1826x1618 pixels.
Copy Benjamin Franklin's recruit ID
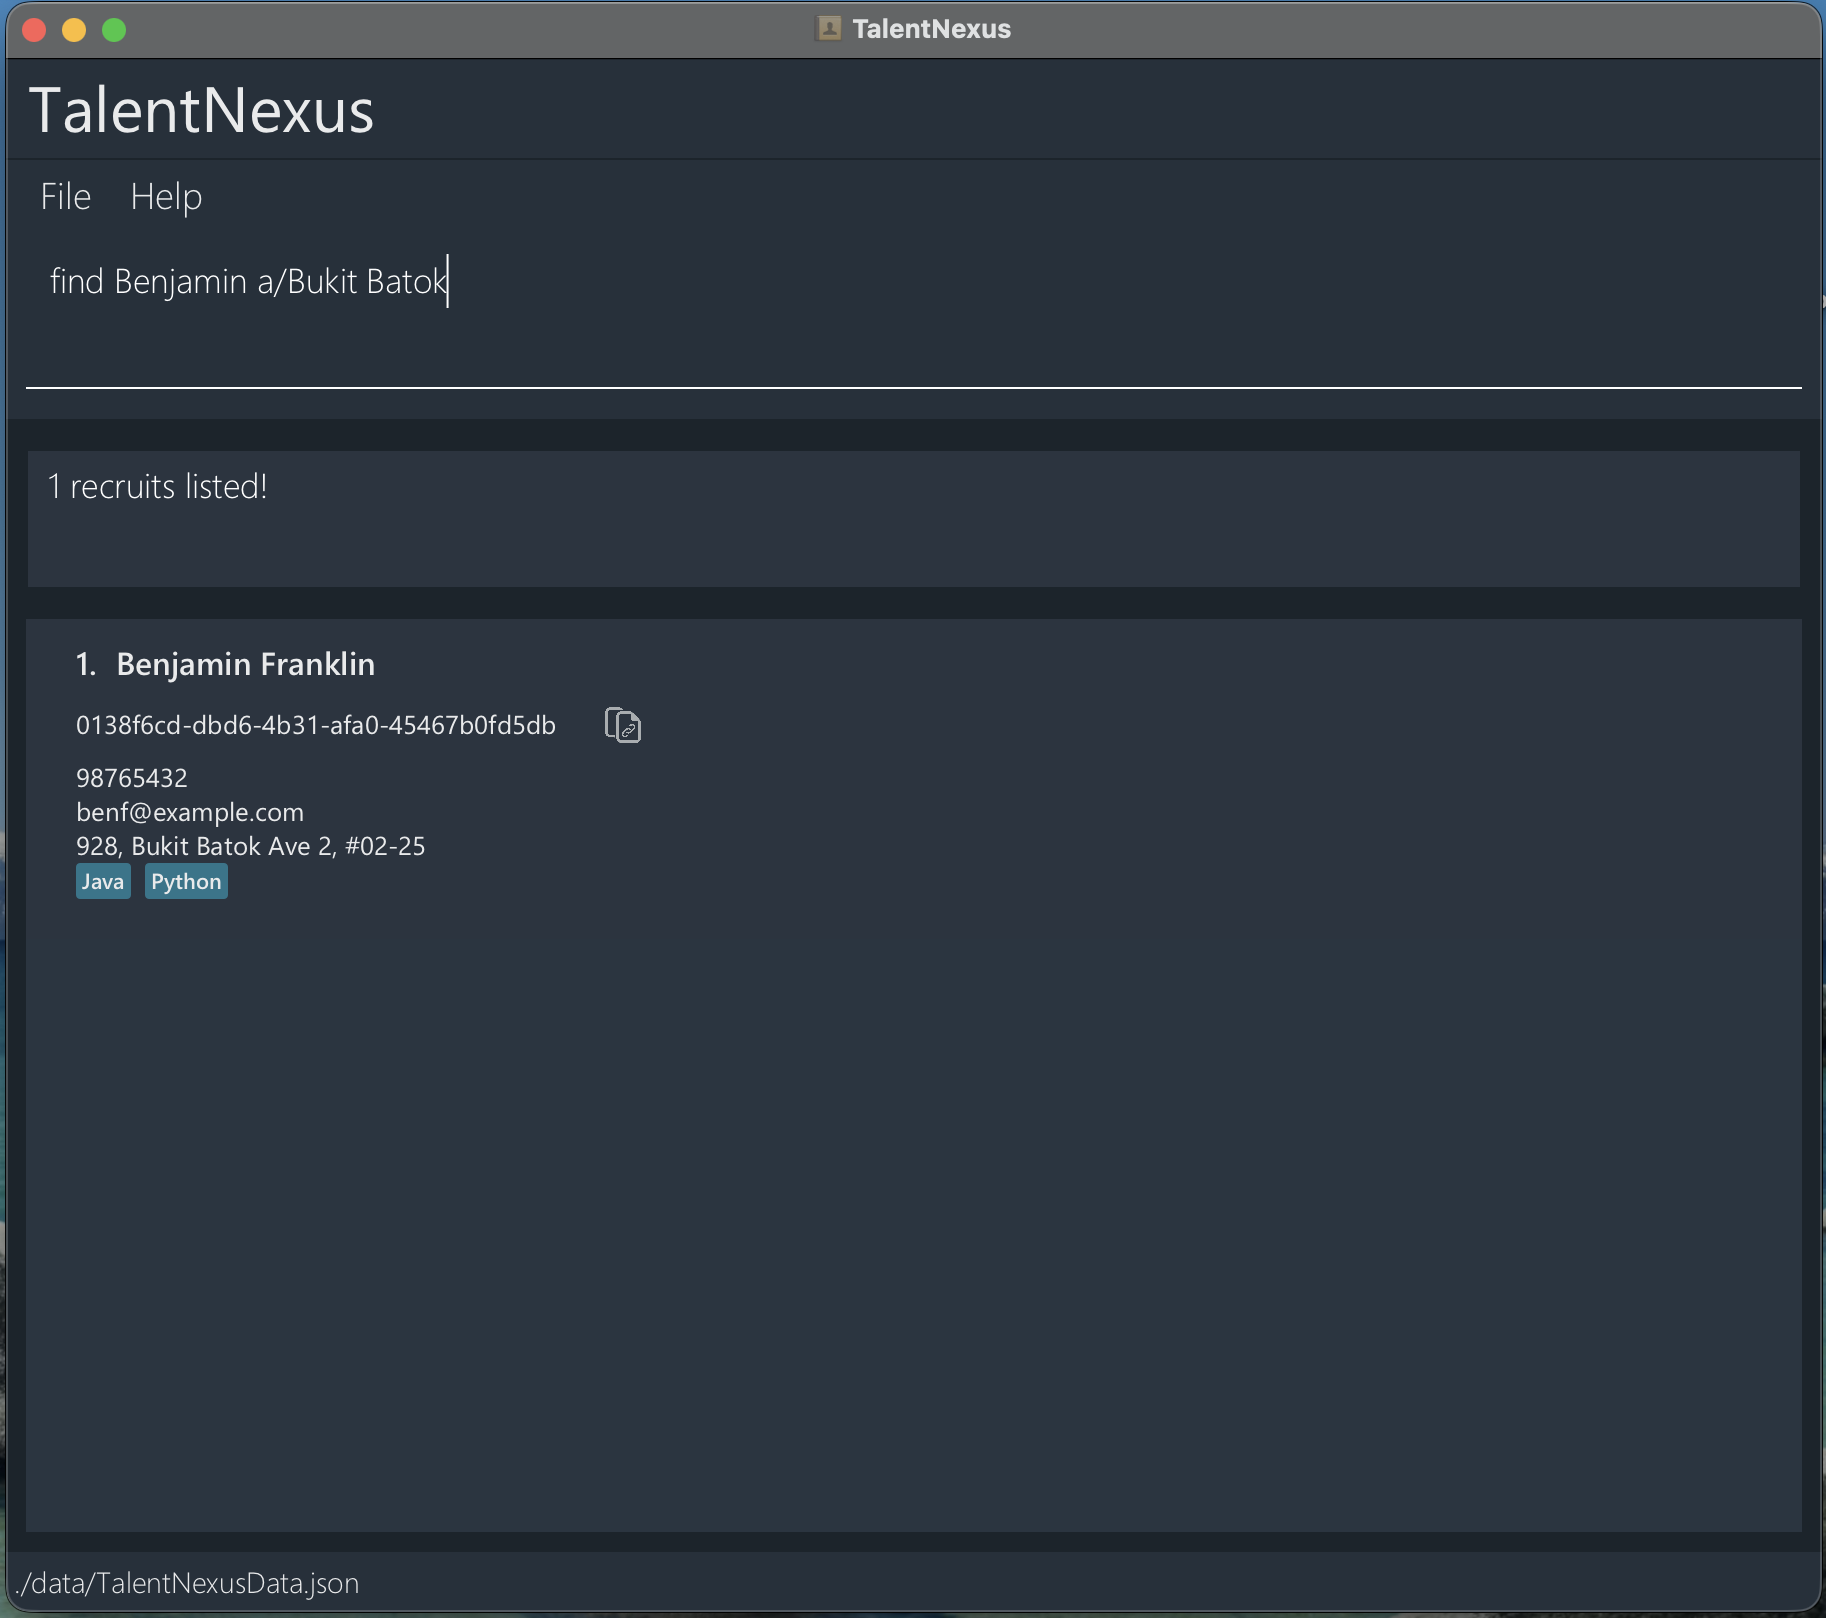pos(622,725)
